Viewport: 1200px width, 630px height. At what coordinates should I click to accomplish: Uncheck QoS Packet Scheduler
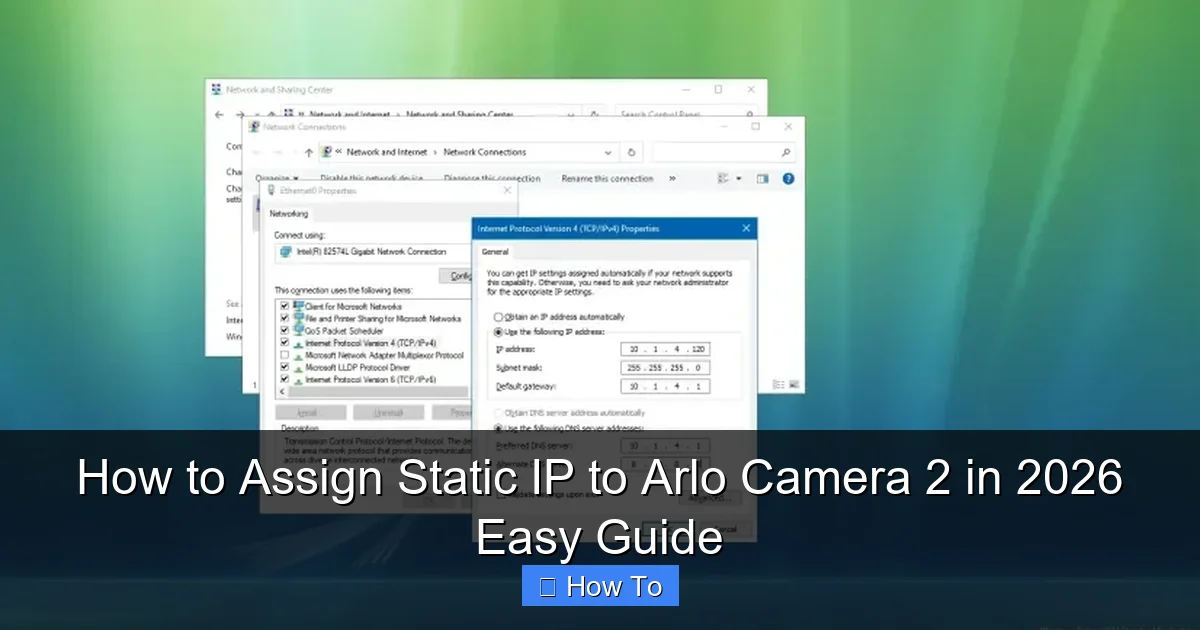(283, 329)
